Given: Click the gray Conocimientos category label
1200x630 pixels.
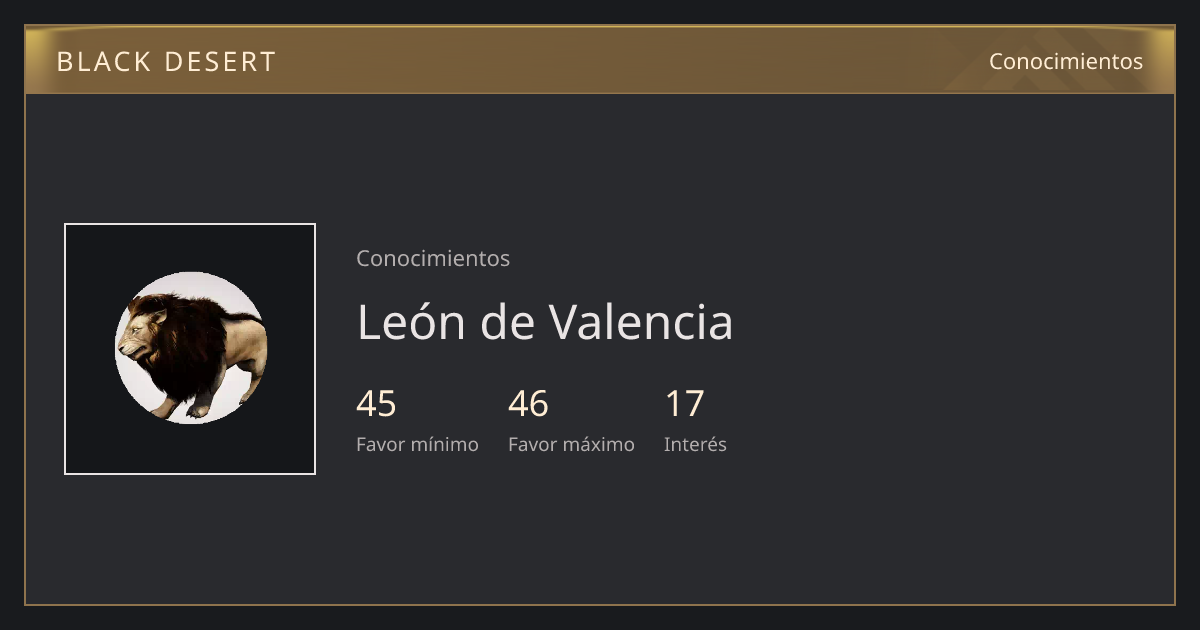Looking at the screenshot, I should click(x=433, y=258).
